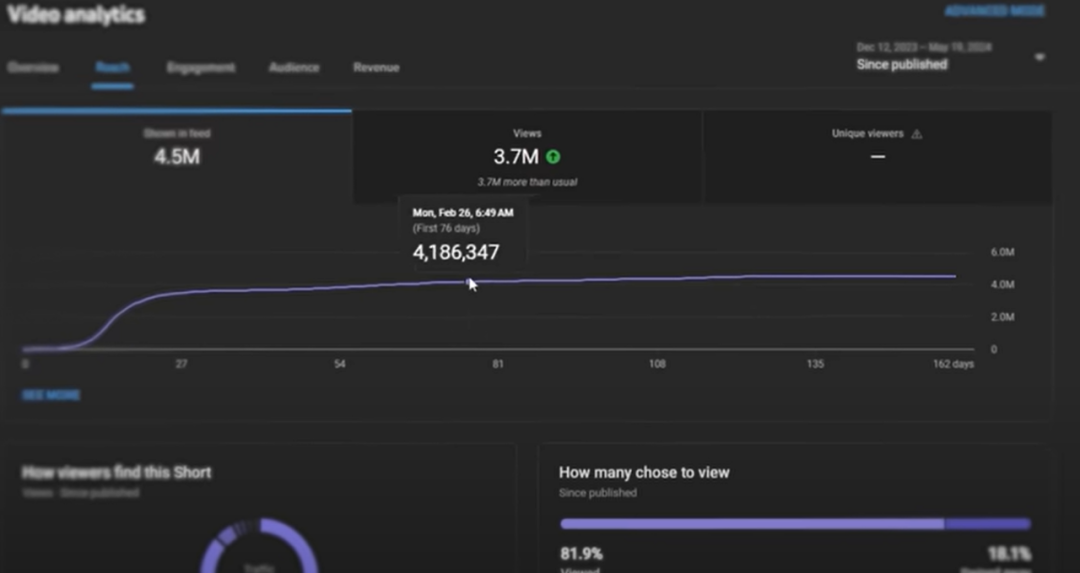
Task: Click the darker swiped-away segment of the bar
Action: click(987, 524)
